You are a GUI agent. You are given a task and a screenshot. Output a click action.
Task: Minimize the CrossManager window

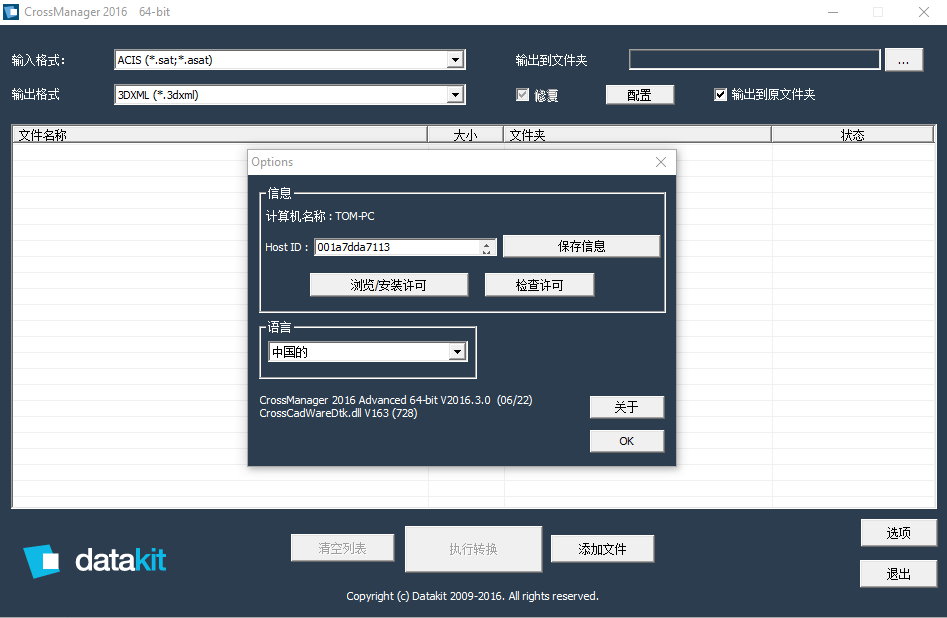point(833,12)
